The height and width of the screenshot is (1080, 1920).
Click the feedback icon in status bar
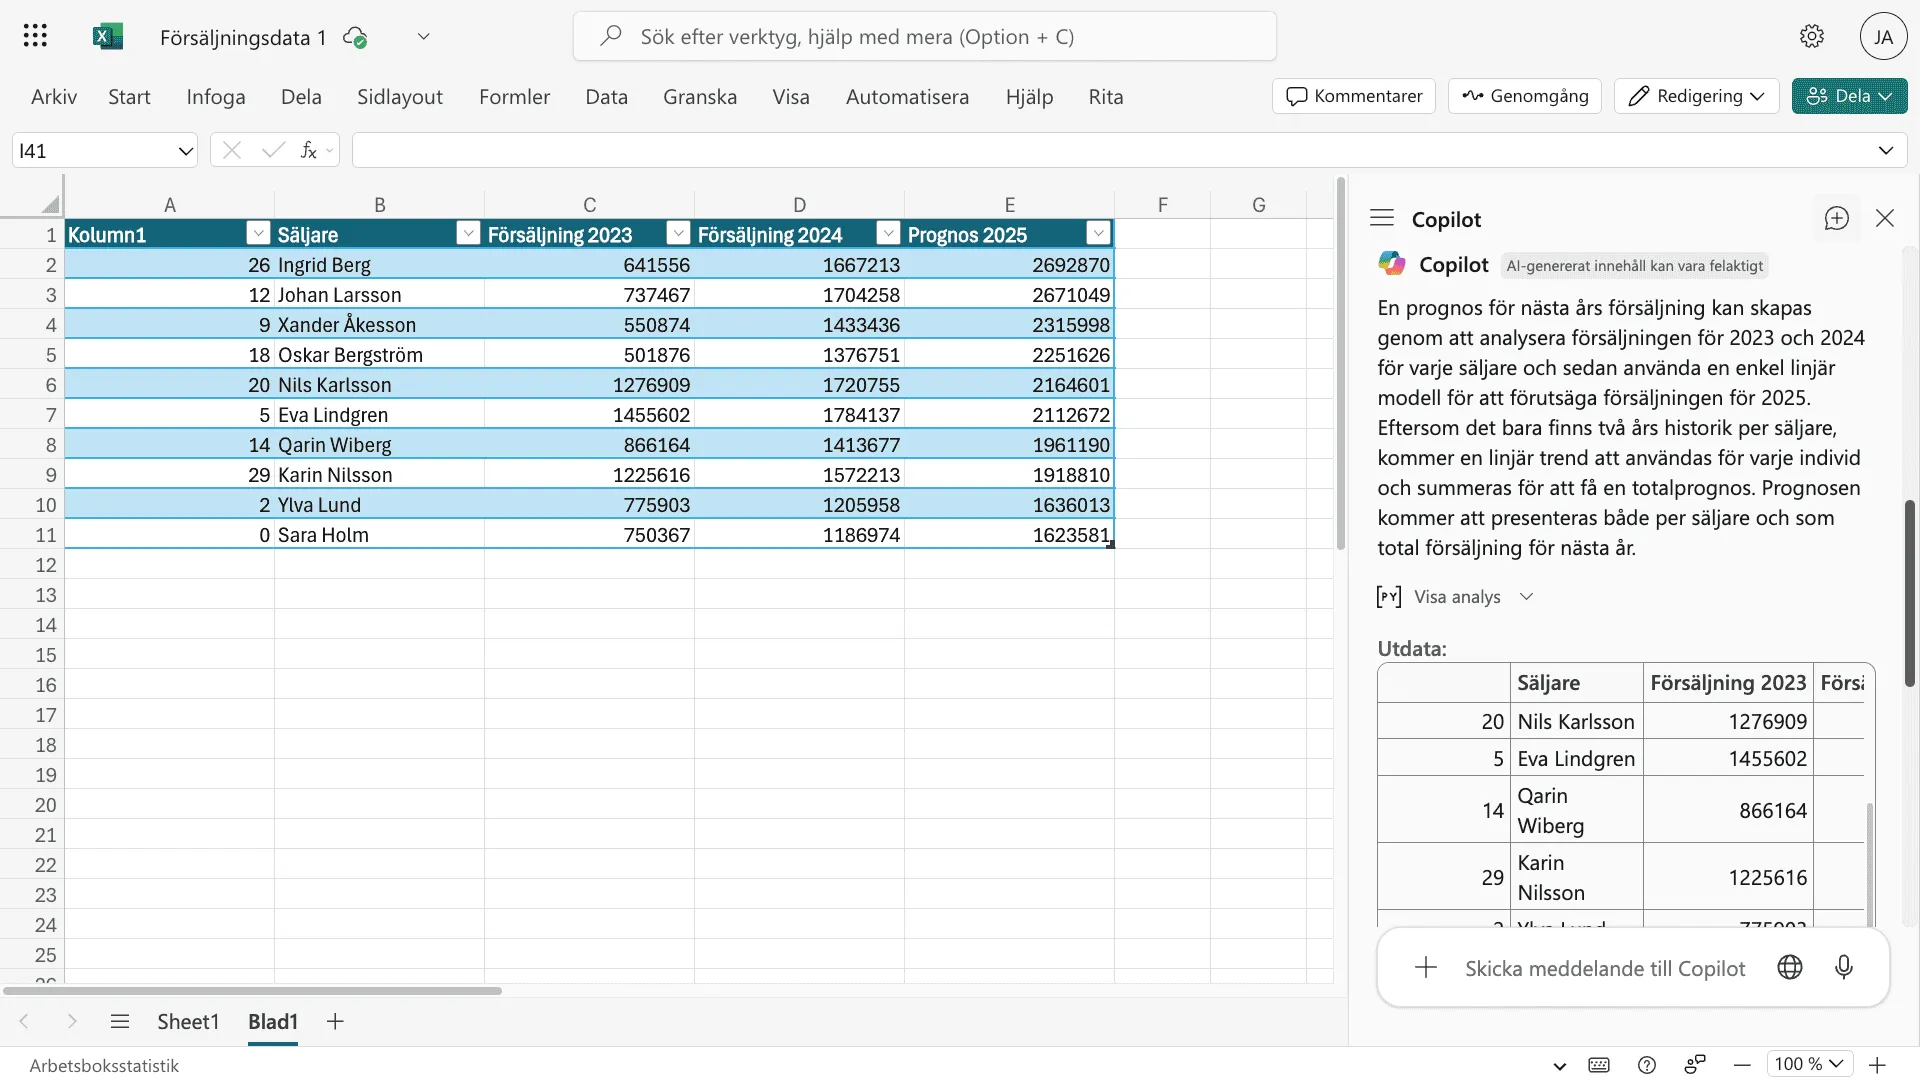(1695, 1065)
